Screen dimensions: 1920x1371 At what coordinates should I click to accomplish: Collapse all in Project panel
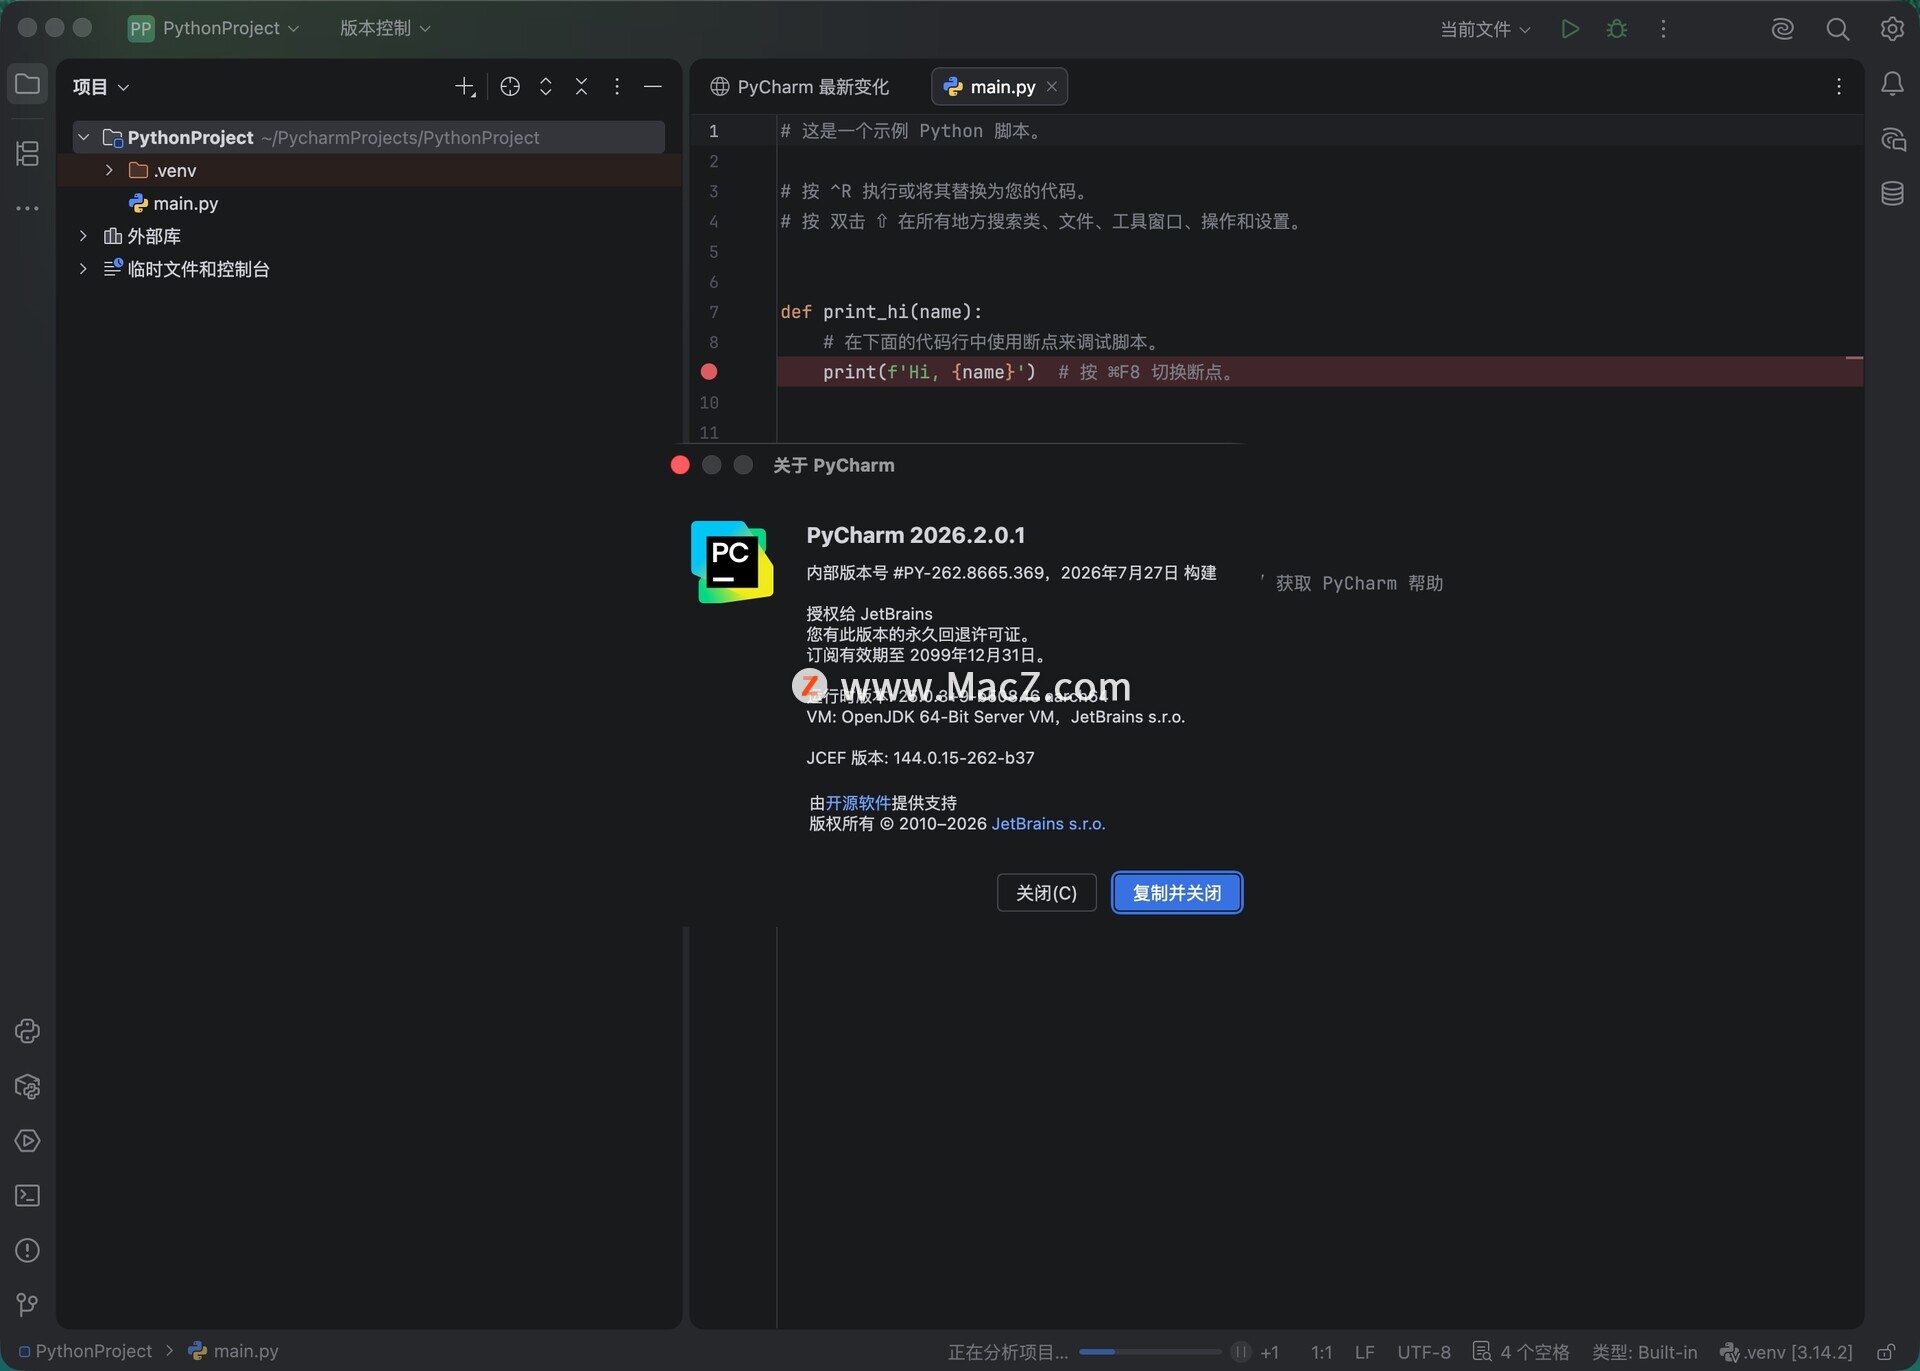coord(581,87)
